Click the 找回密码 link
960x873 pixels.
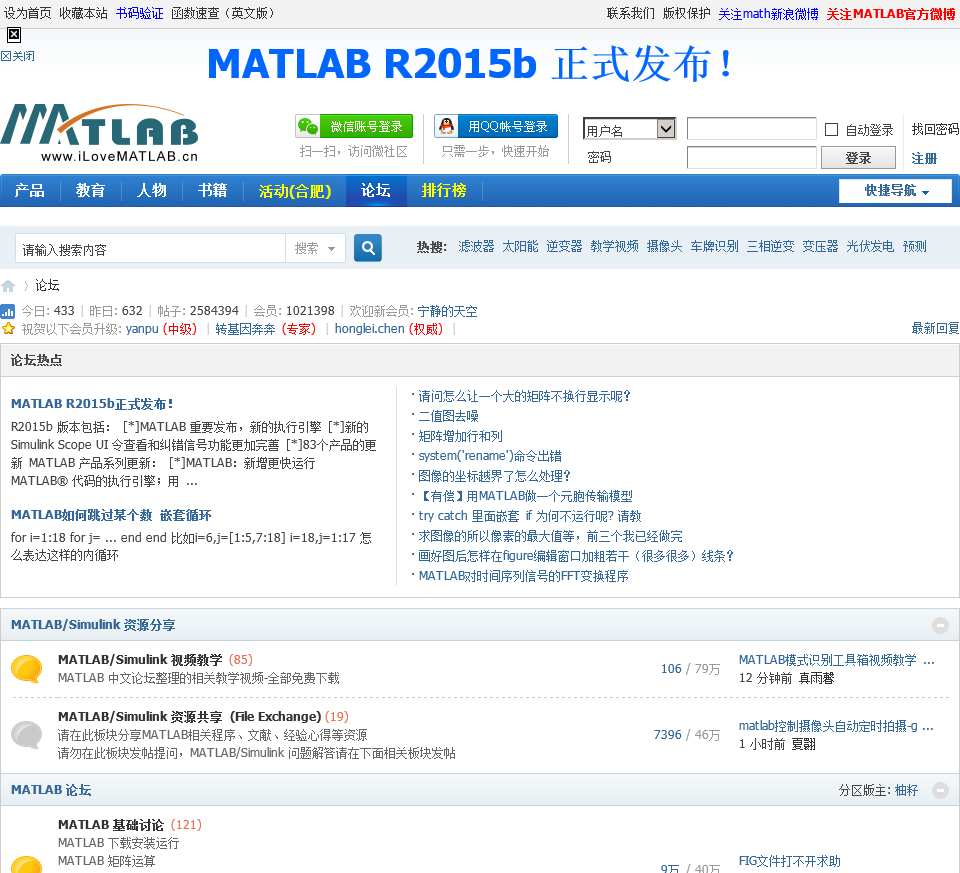pyautogui.click(x=935, y=129)
